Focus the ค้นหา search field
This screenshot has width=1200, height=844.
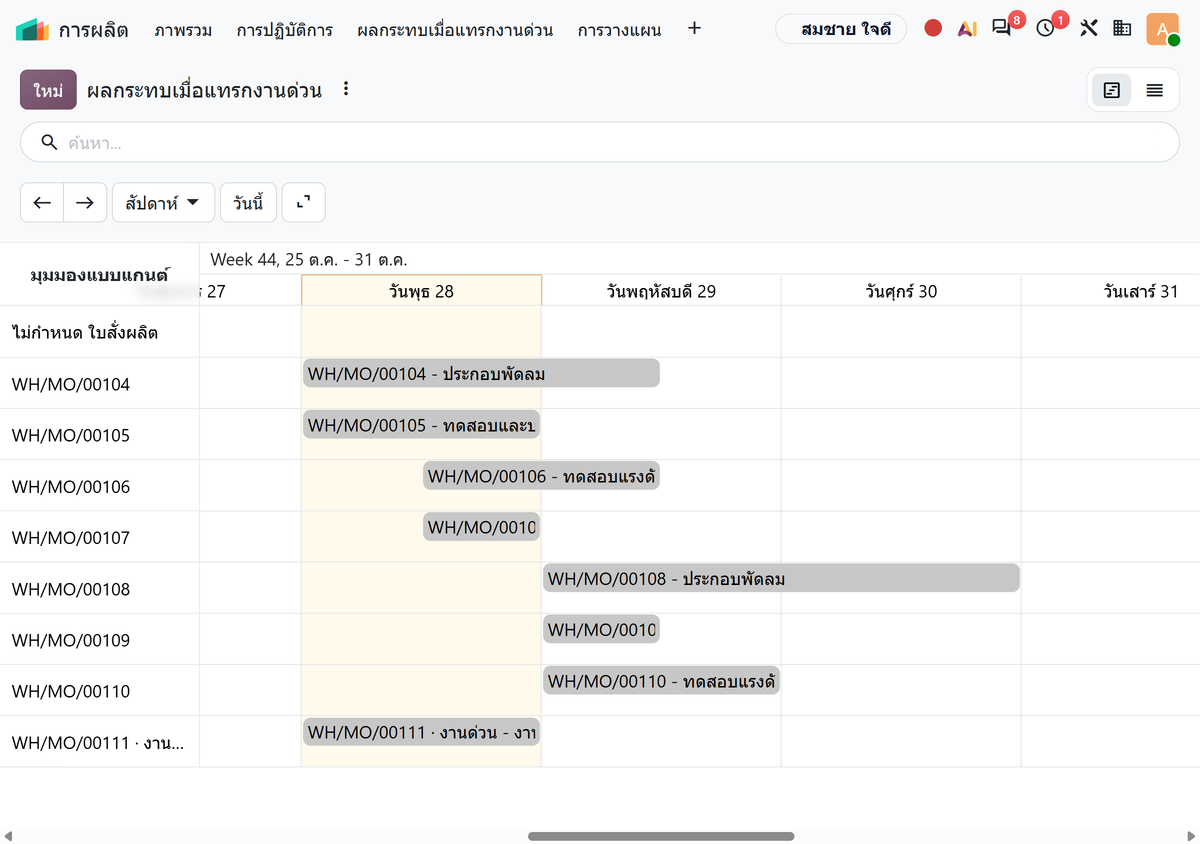click(600, 143)
